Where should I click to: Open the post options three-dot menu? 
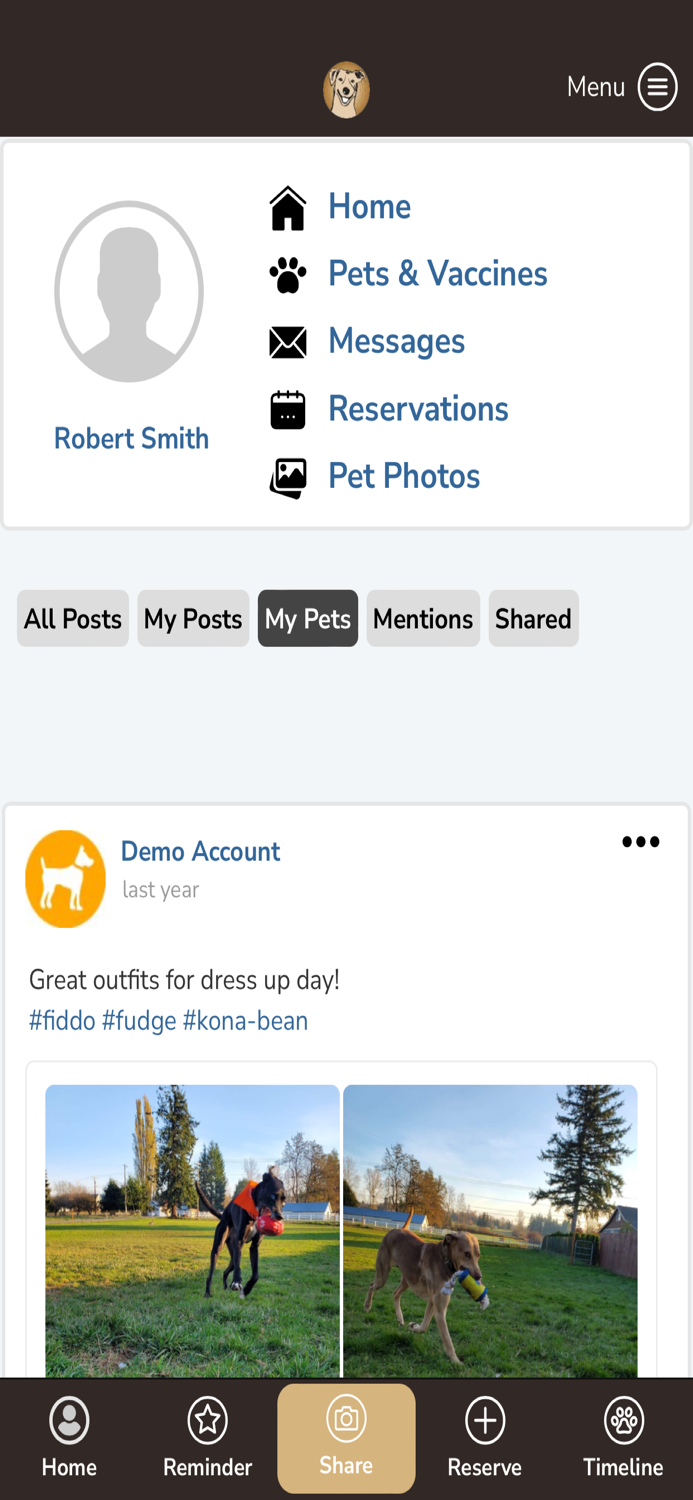click(x=640, y=842)
